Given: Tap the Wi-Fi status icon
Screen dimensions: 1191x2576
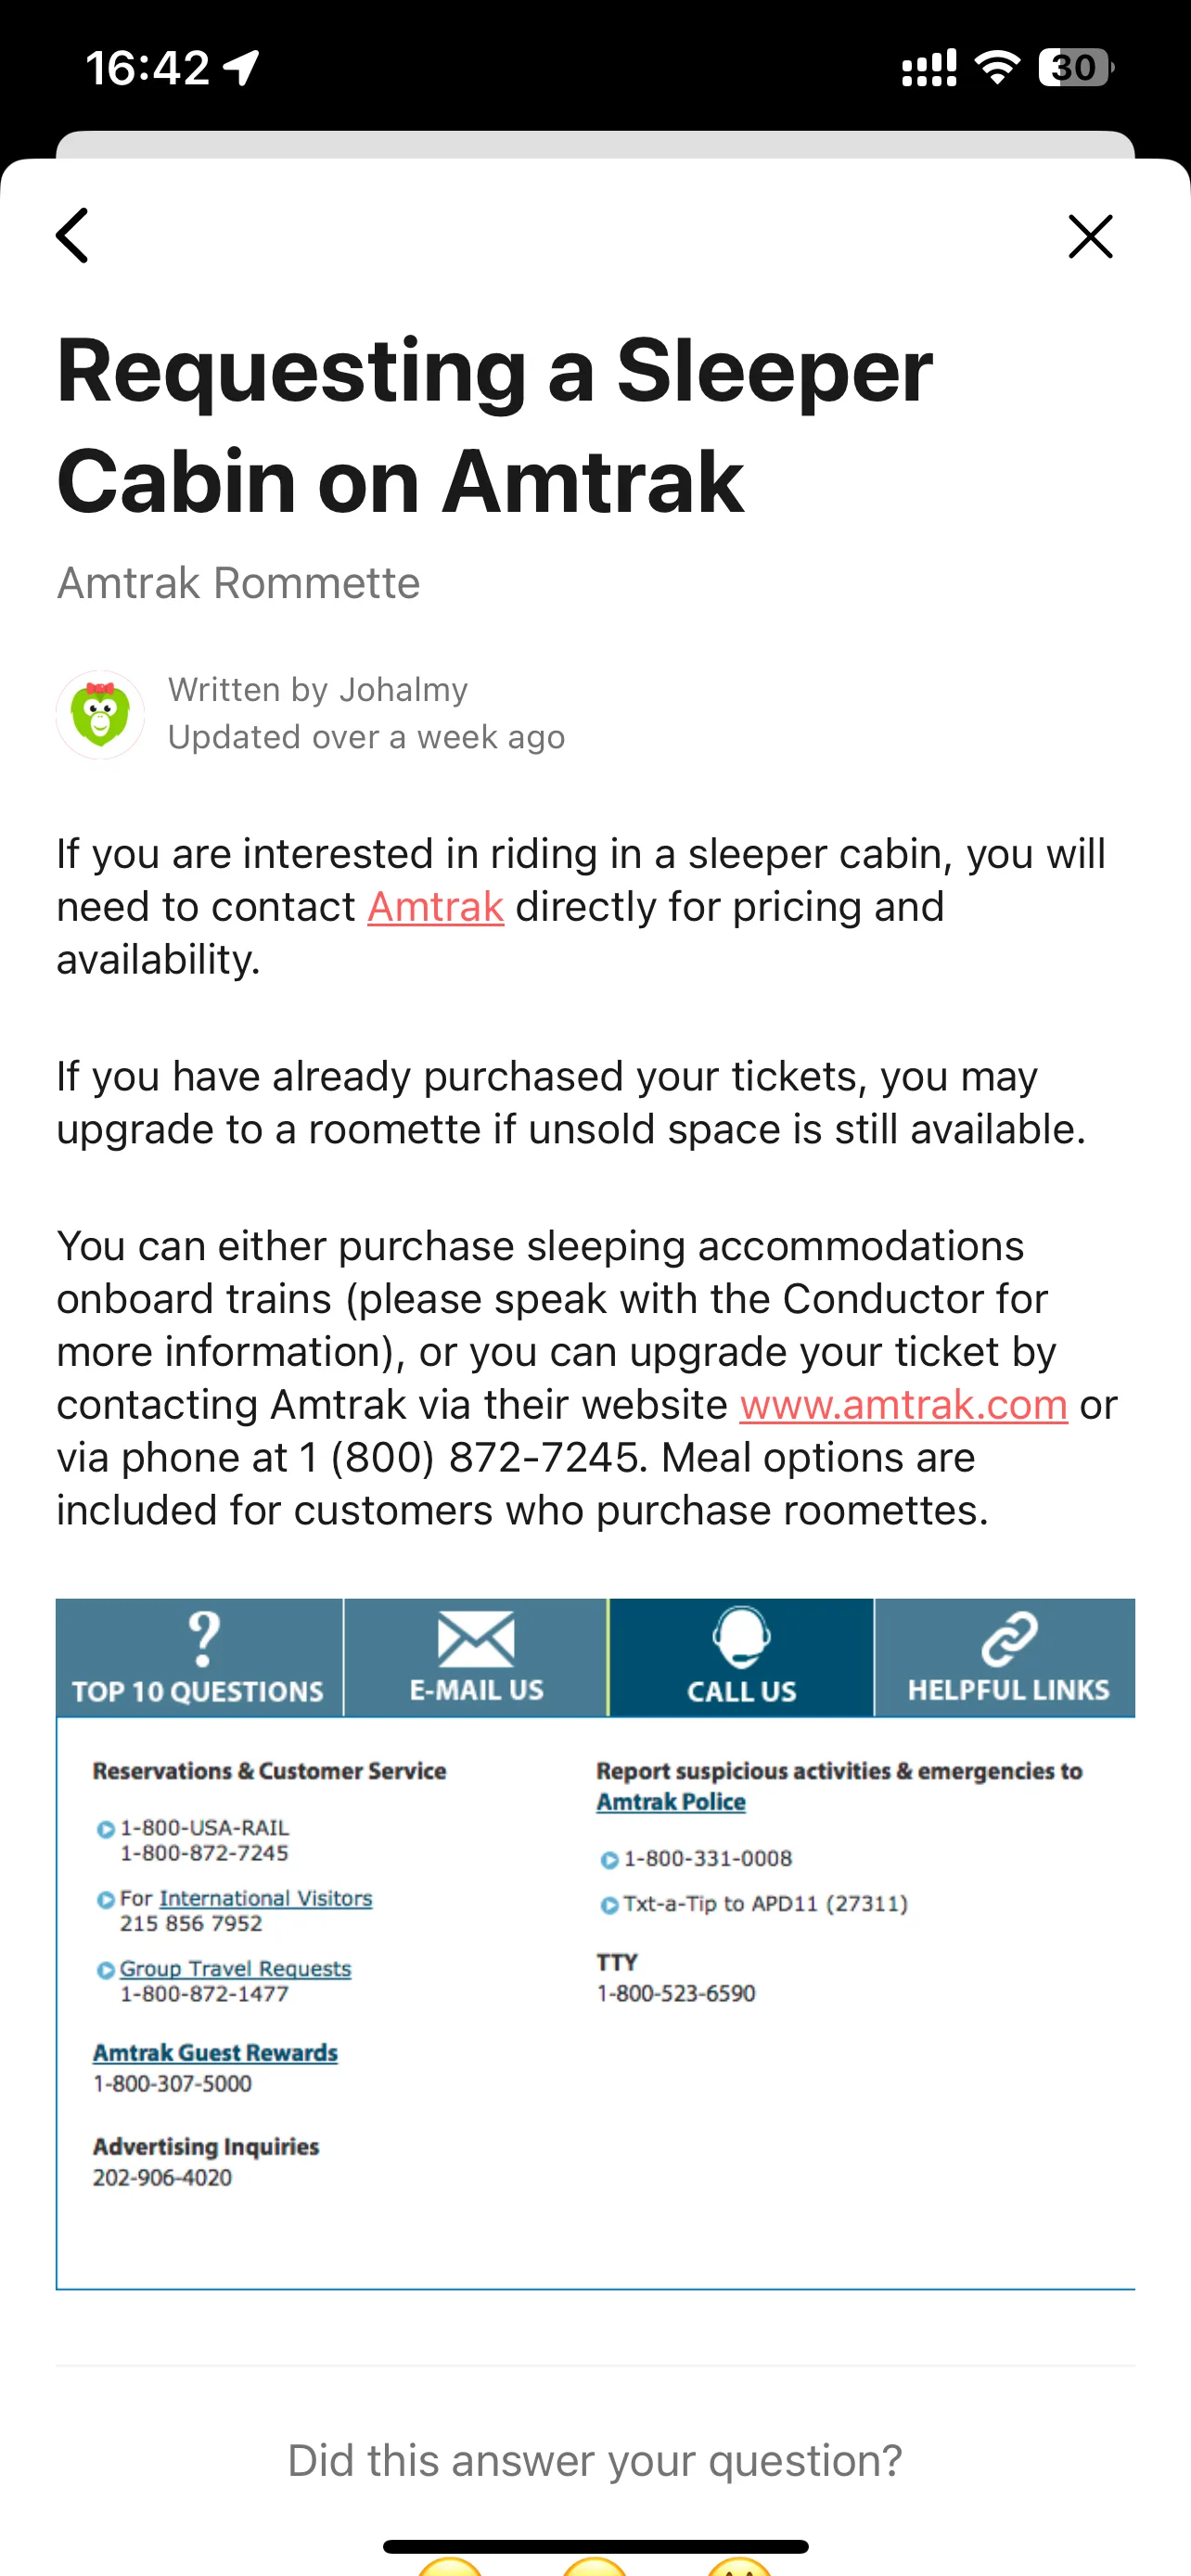Looking at the screenshot, I should pyautogui.click(x=996, y=68).
